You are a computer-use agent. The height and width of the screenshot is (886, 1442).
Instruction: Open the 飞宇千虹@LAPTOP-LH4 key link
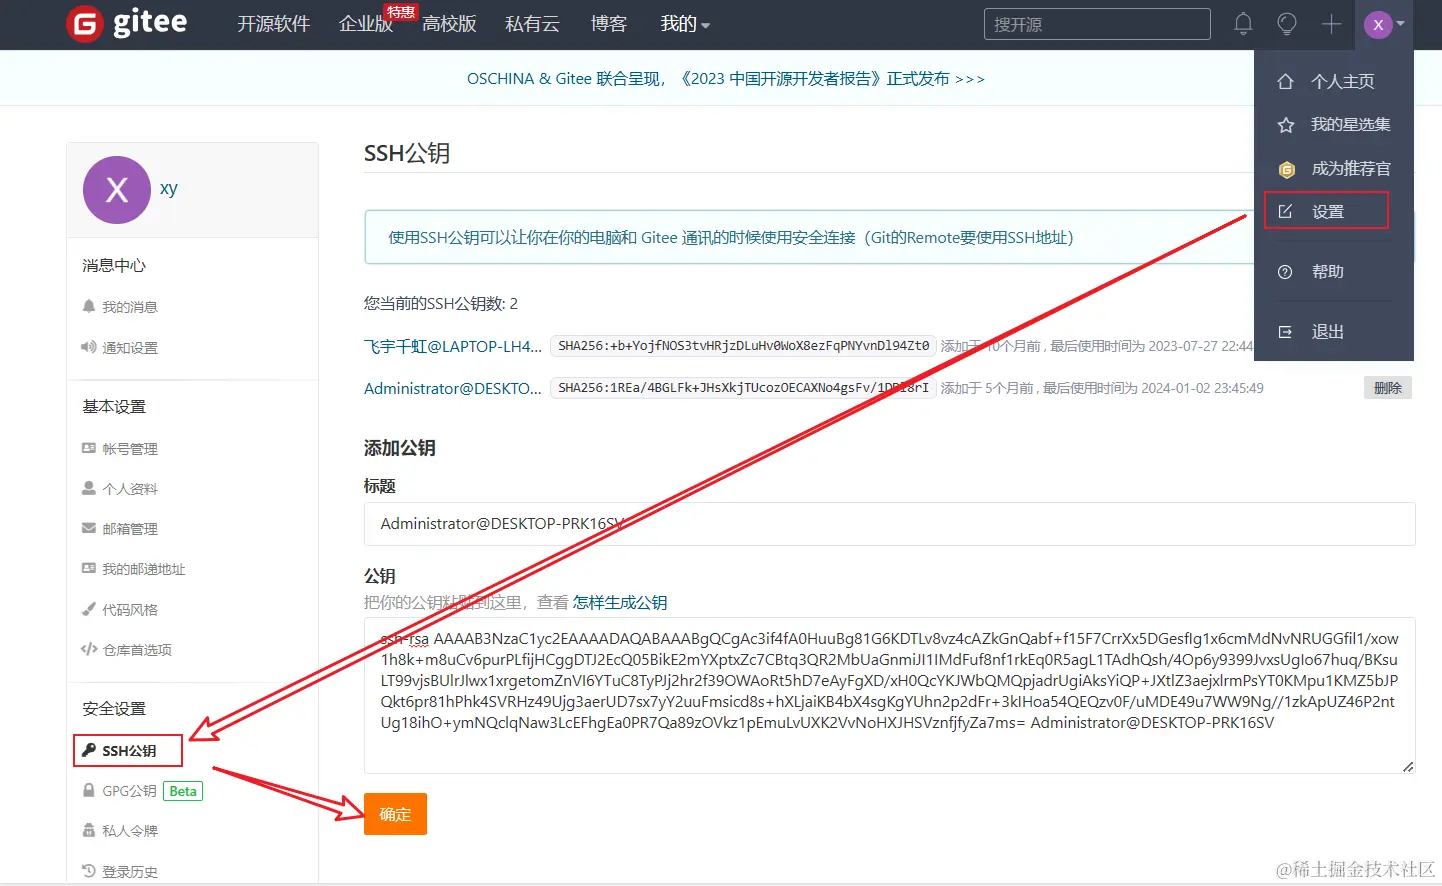point(453,346)
